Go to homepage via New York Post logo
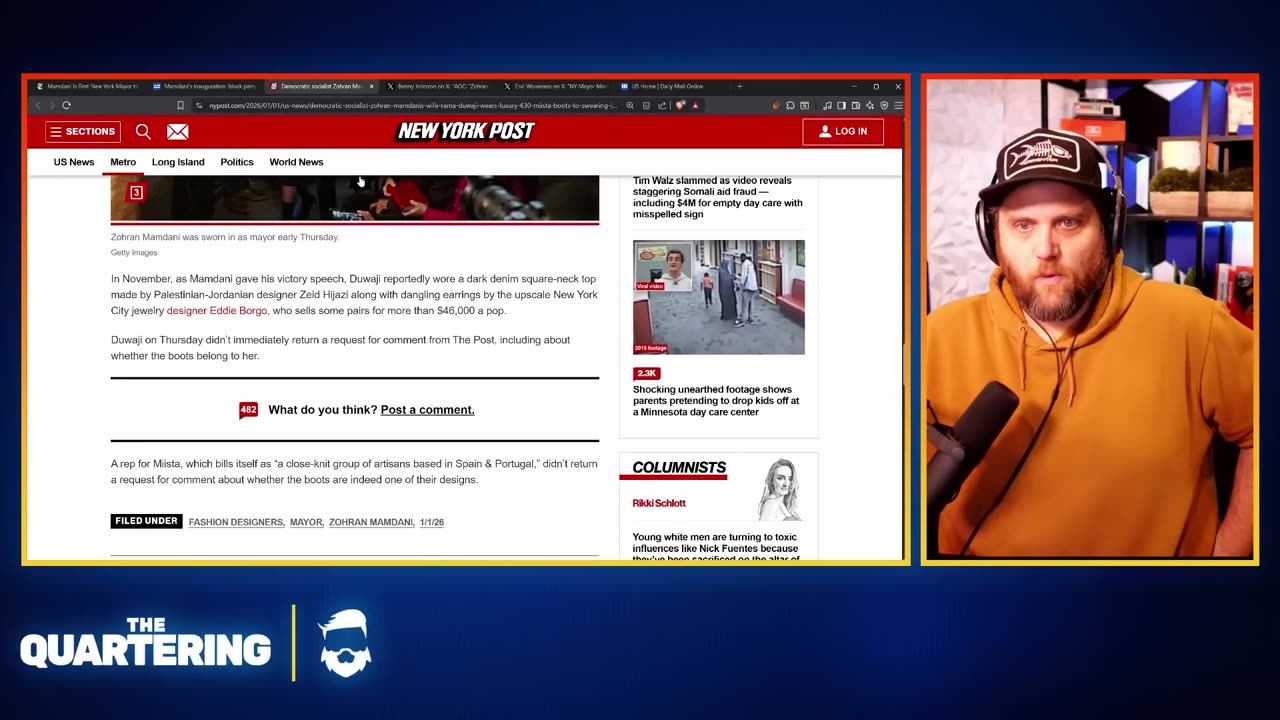1280x720 pixels. [x=466, y=131]
